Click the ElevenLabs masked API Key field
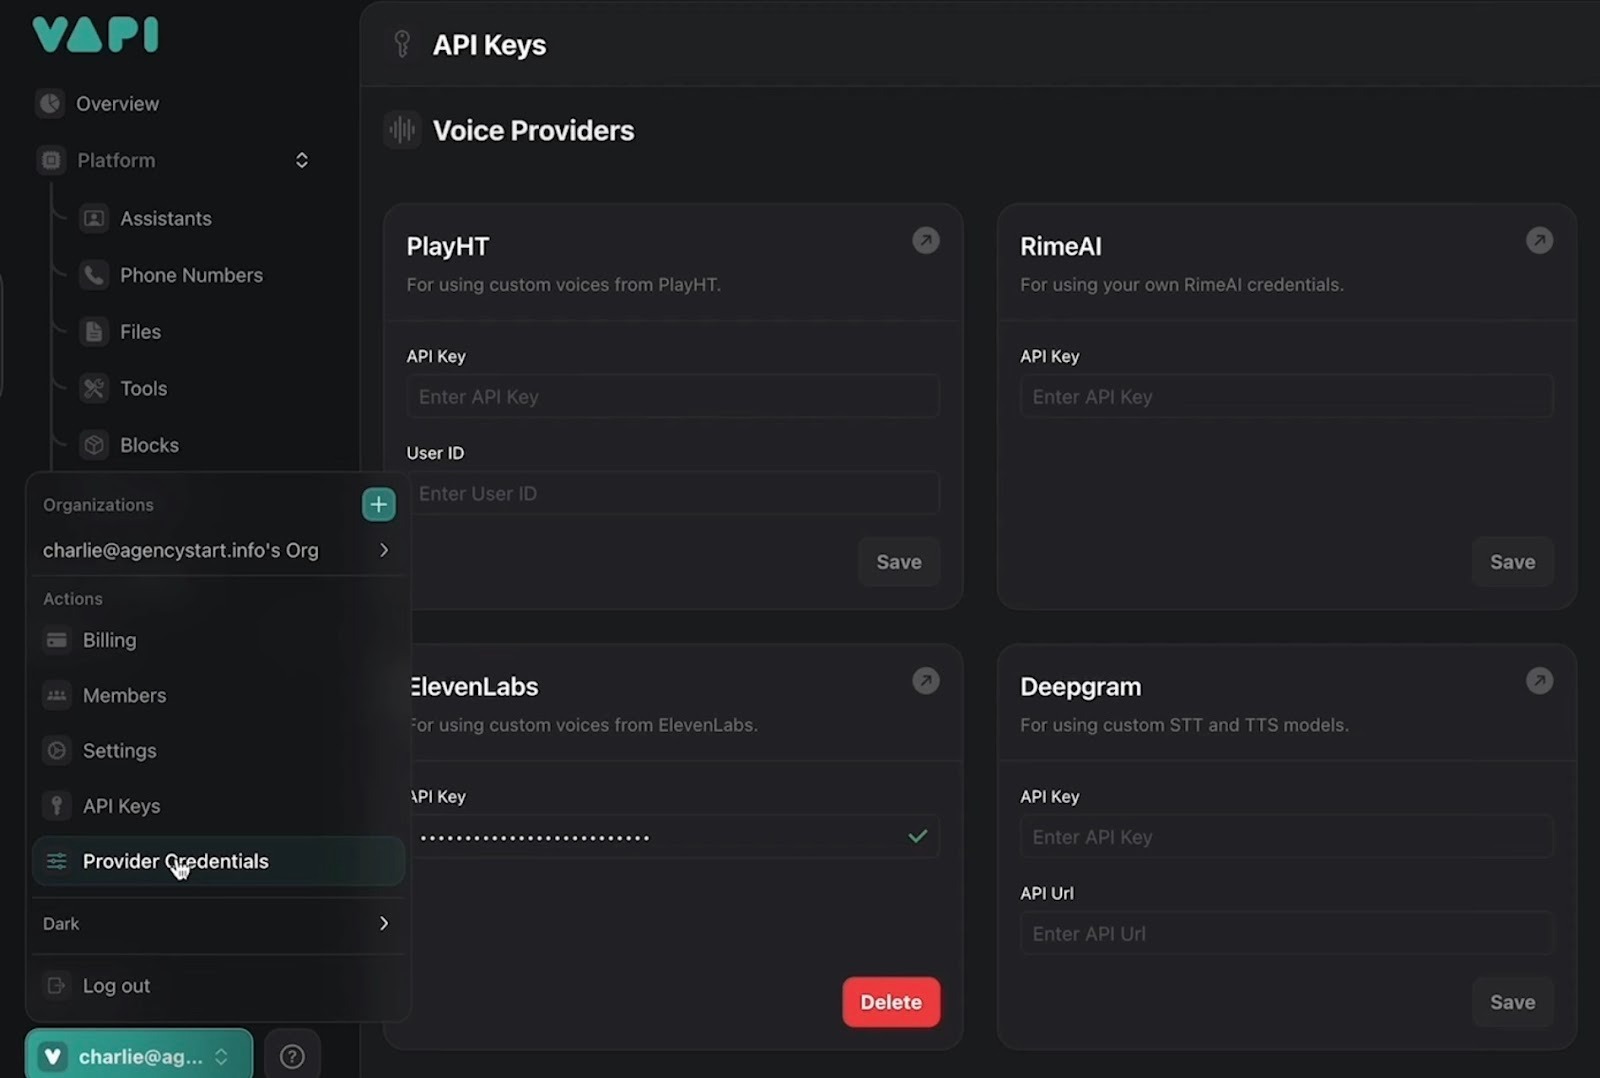The width and height of the screenshot is (1600, 1078). tap(673, 837)
